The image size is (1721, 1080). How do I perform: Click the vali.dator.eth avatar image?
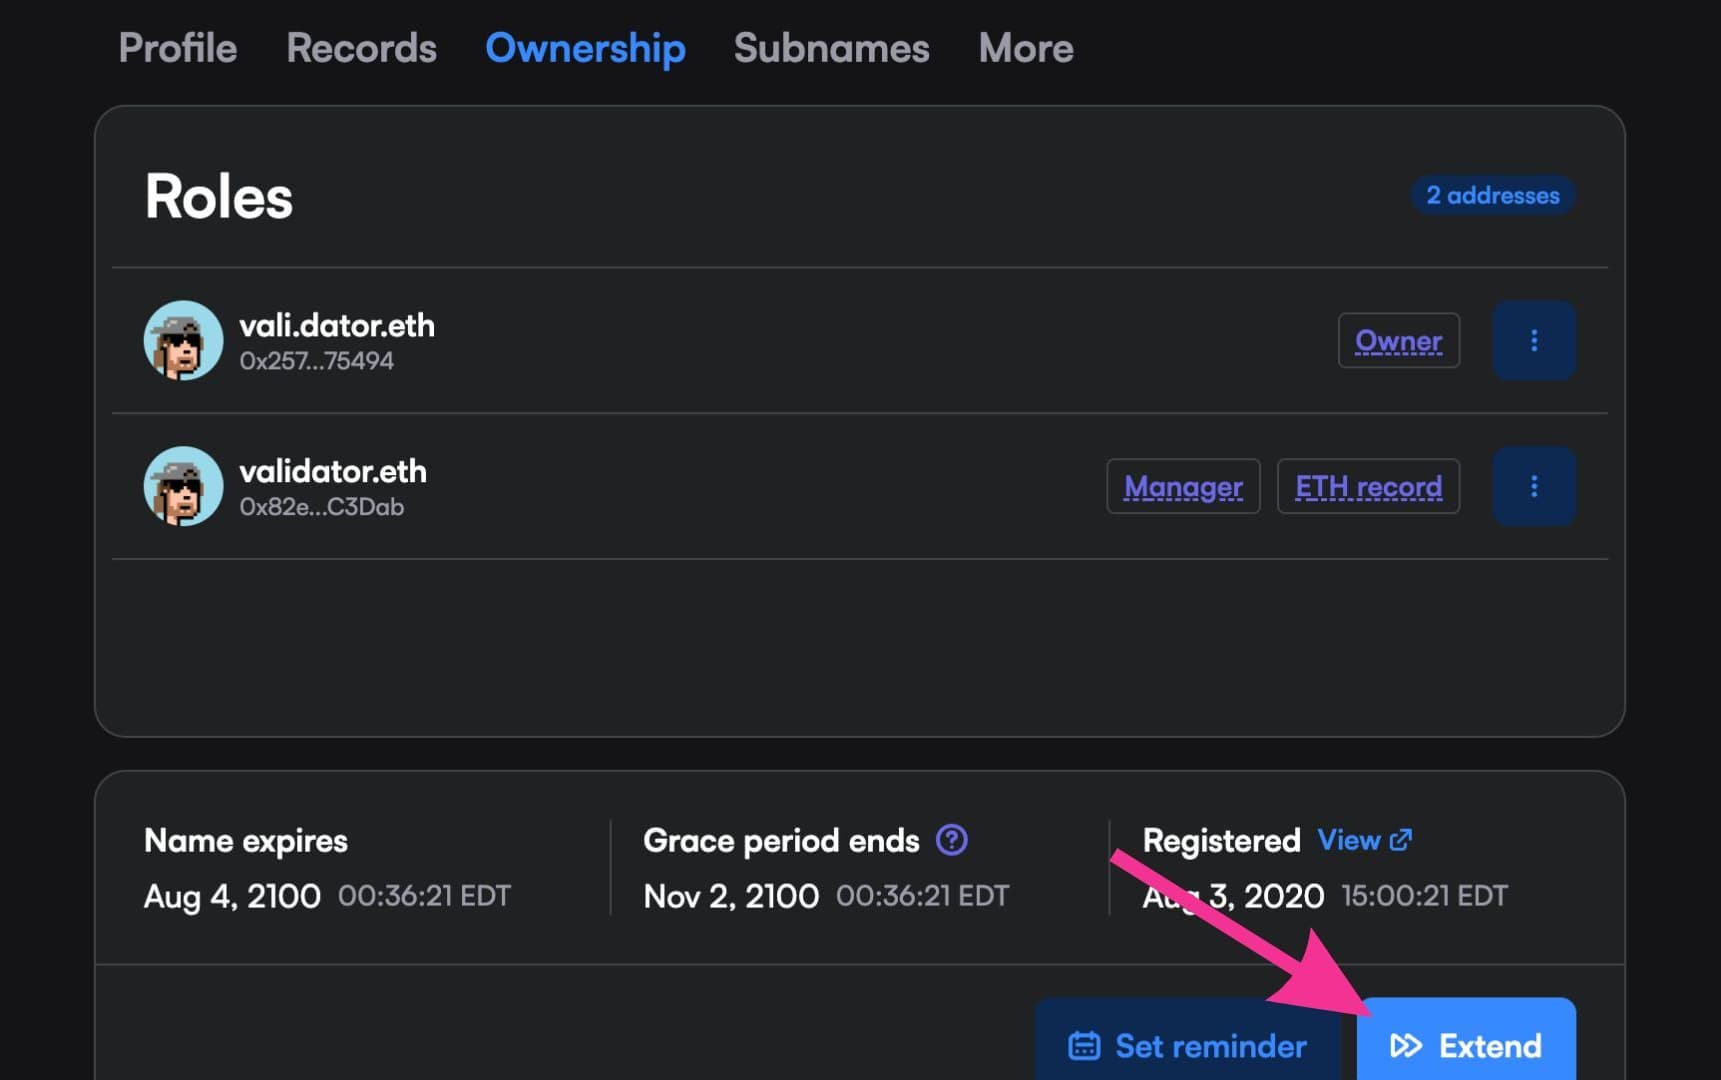click(x=183, y=341)
